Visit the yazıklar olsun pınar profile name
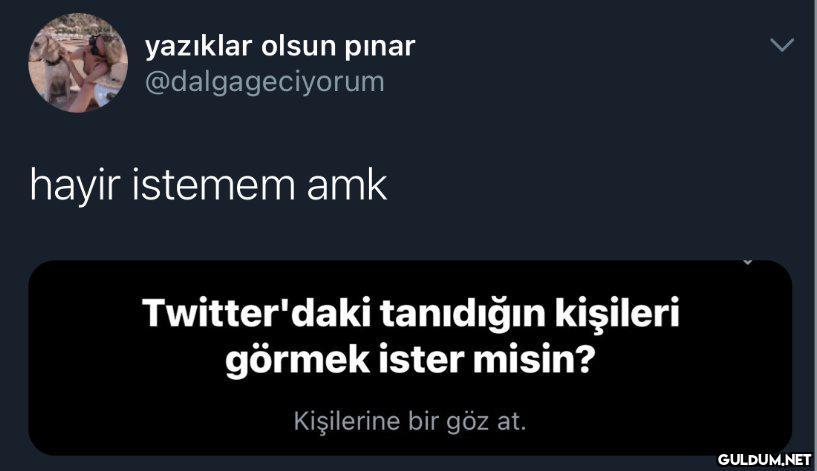Image resolution: width=817 pixels, height=471 pixels. pos(280,46)
